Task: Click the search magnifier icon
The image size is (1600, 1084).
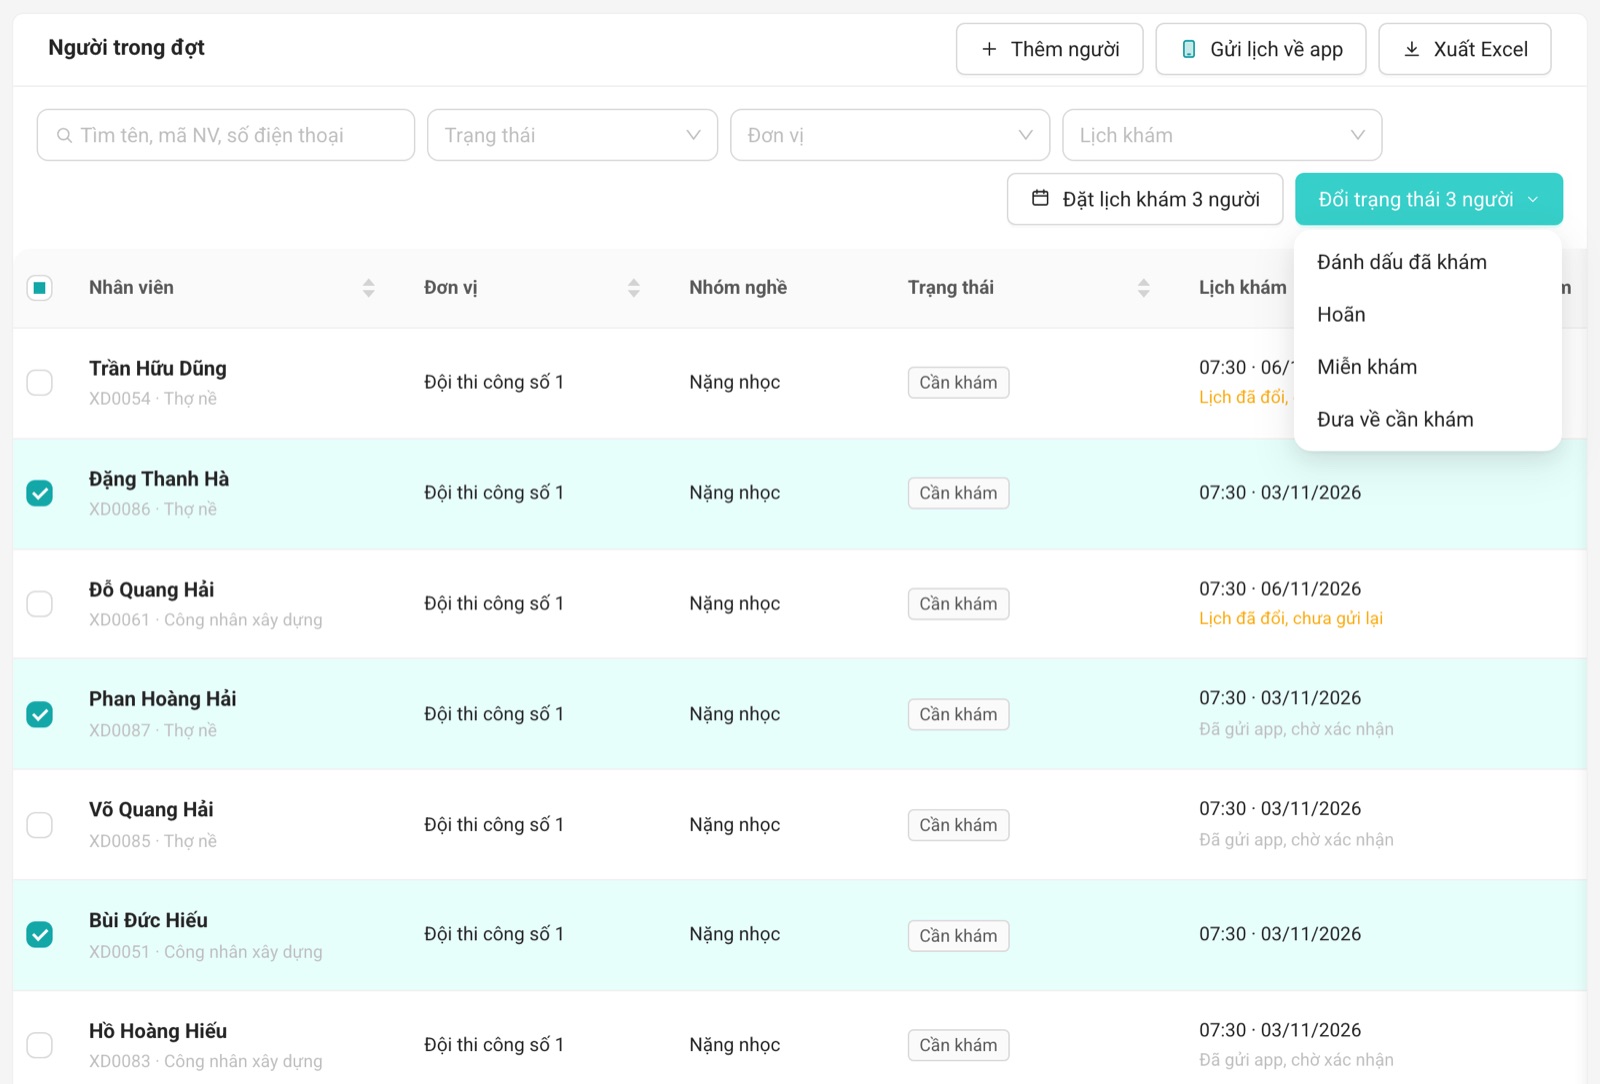Action: [64, 135]
